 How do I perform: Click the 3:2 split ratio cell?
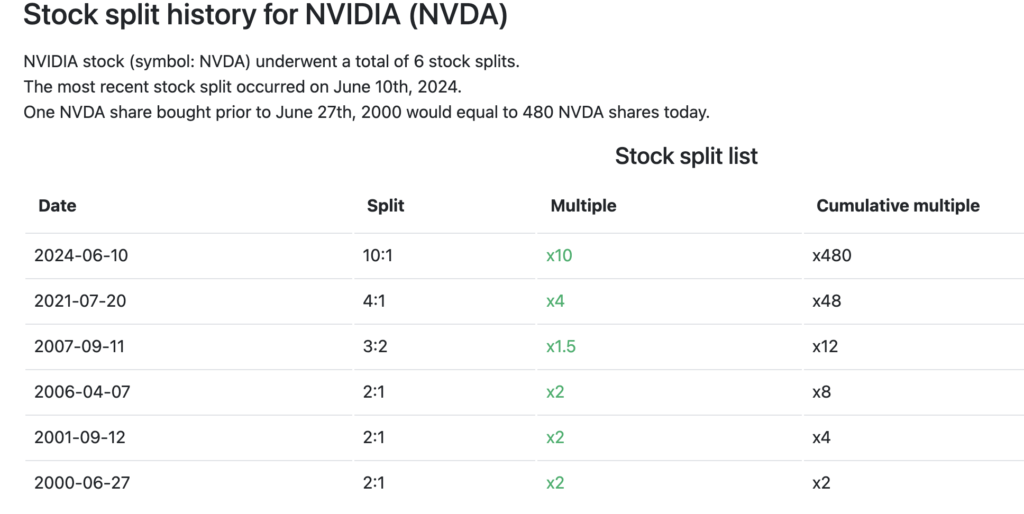tap(375, 347)
